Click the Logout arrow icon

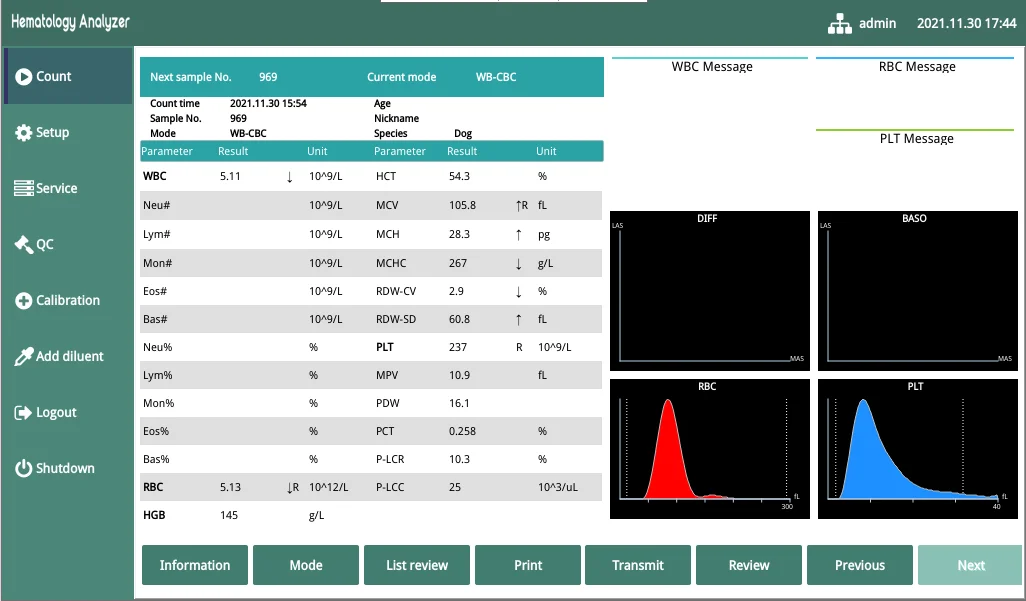23,412
